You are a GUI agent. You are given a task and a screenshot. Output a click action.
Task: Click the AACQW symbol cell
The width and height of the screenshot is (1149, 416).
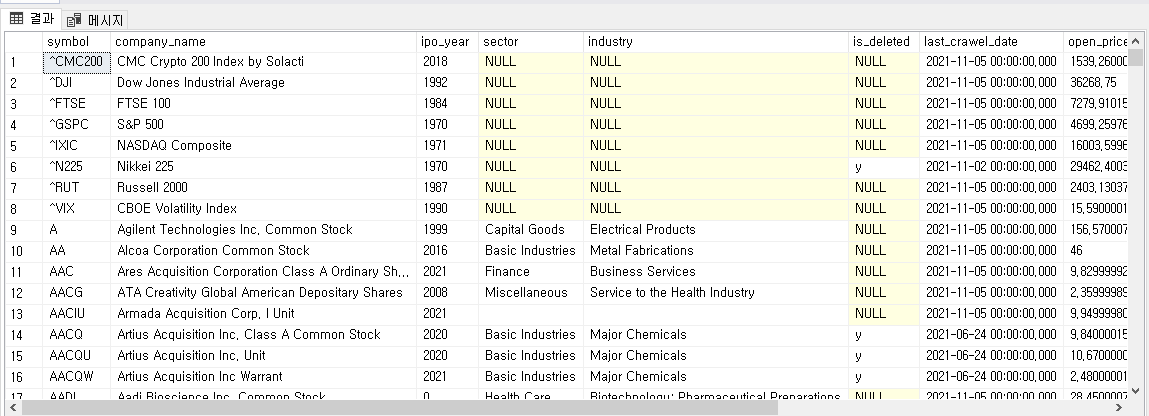(x=76, y=377)
